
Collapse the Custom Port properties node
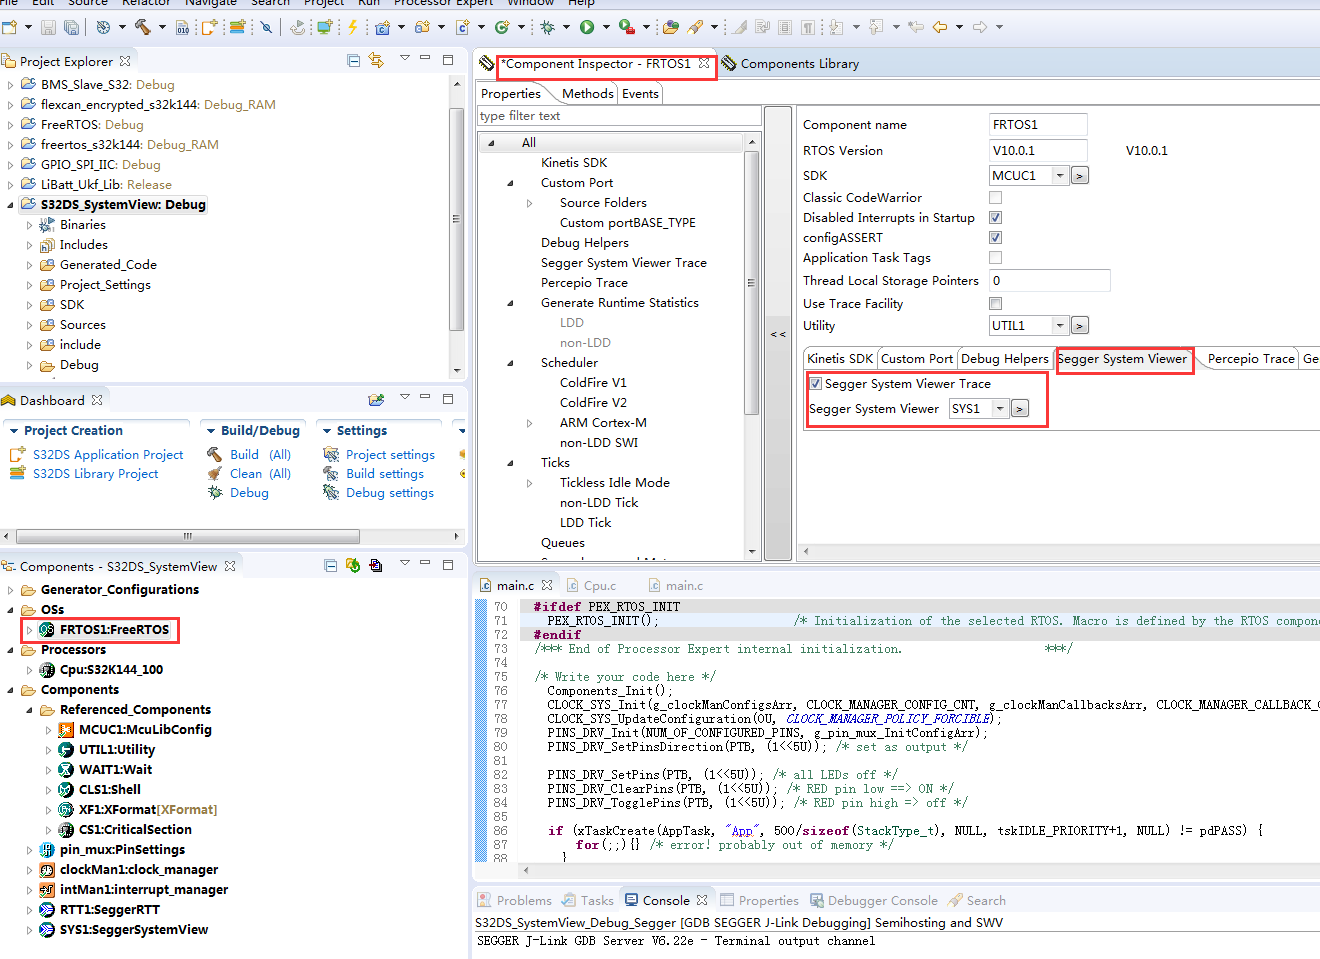510,183
